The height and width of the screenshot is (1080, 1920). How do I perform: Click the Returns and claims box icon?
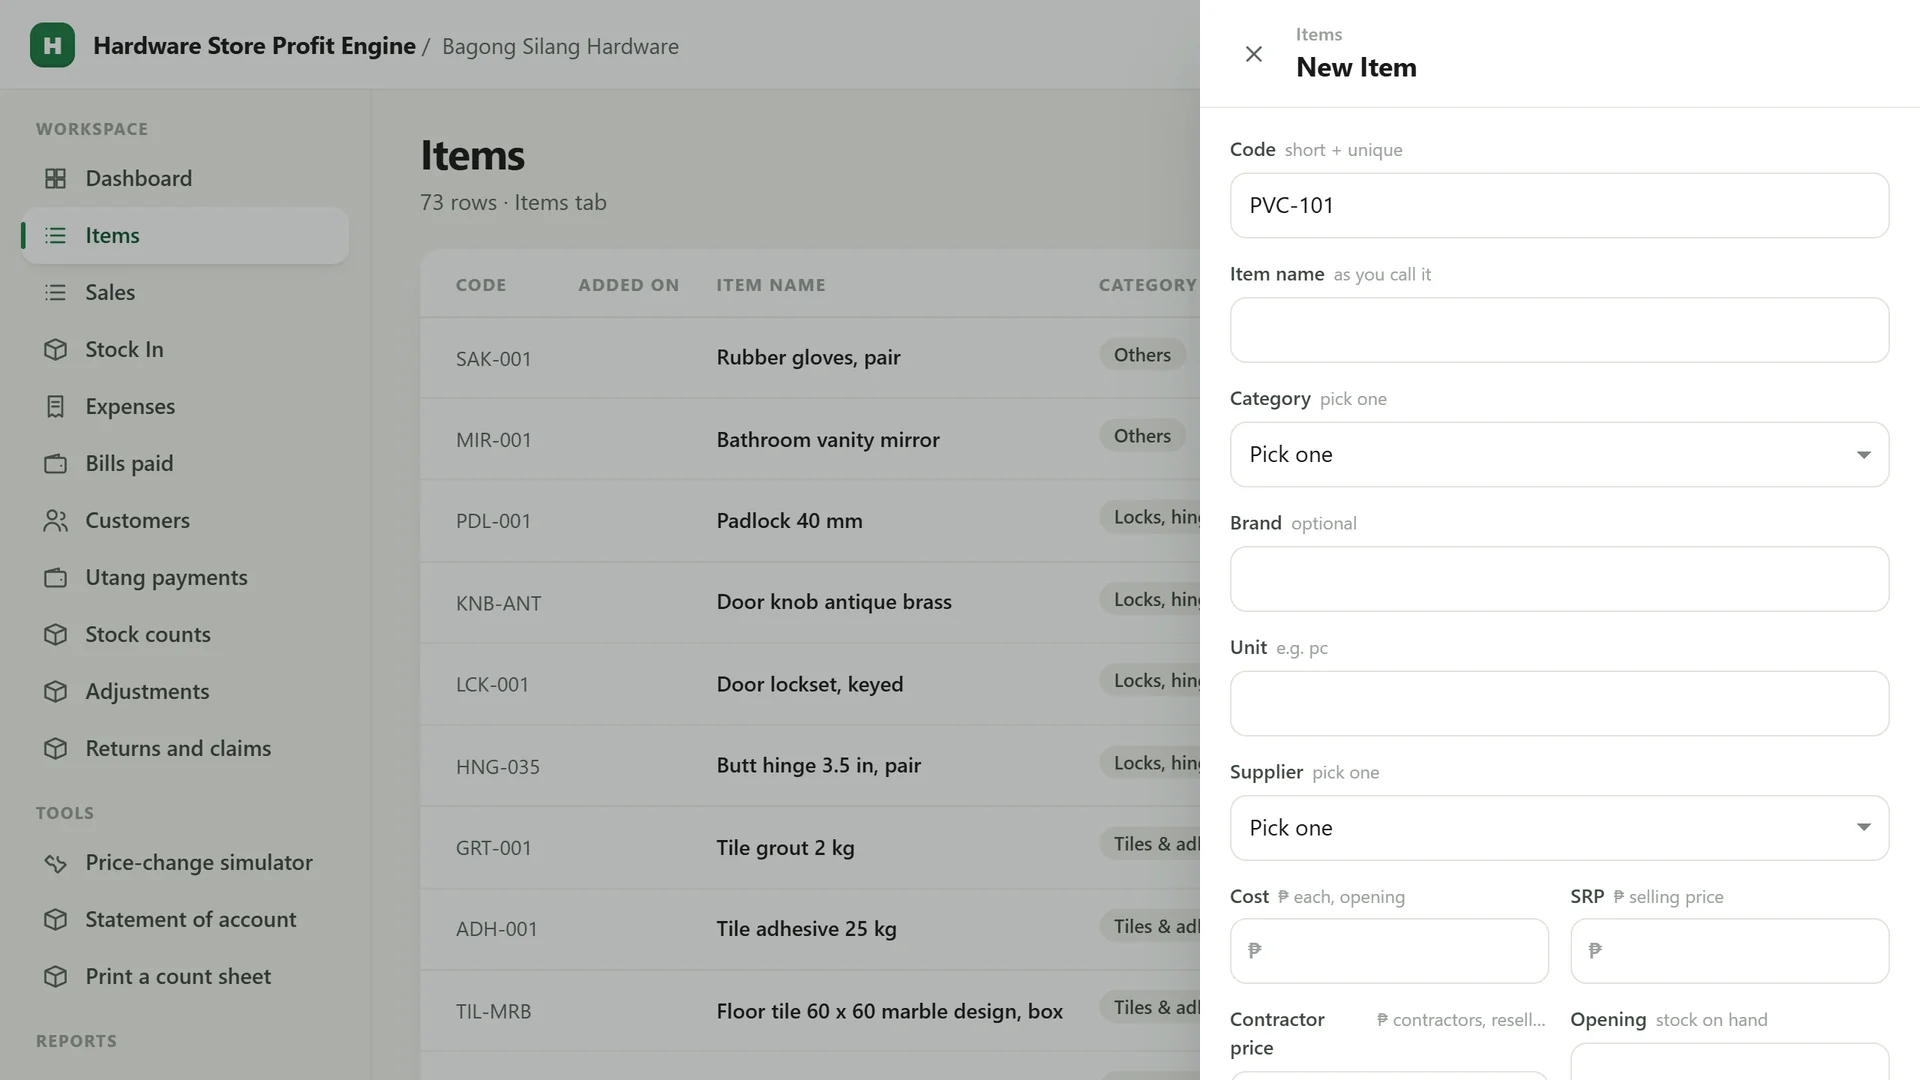pyautogui.click(x=56, y=748)
